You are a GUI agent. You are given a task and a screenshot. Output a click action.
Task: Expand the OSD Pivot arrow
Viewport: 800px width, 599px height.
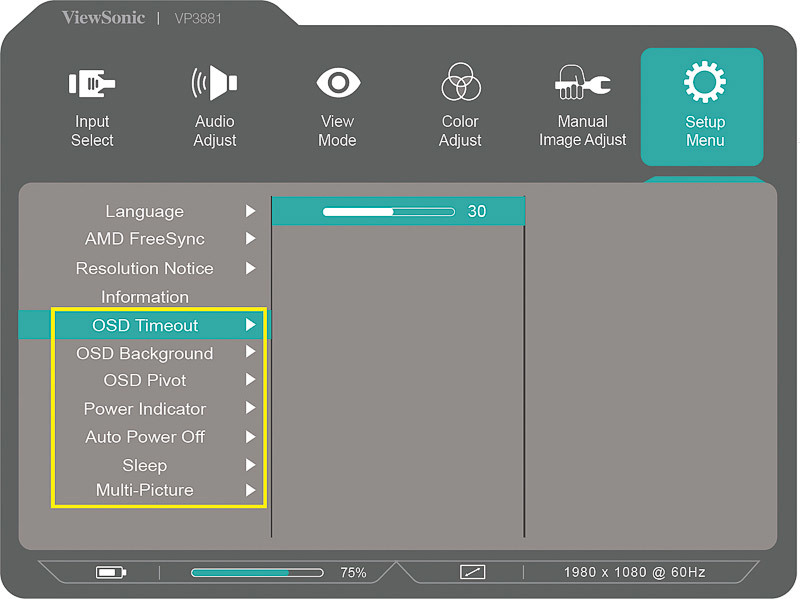(250, 379)
